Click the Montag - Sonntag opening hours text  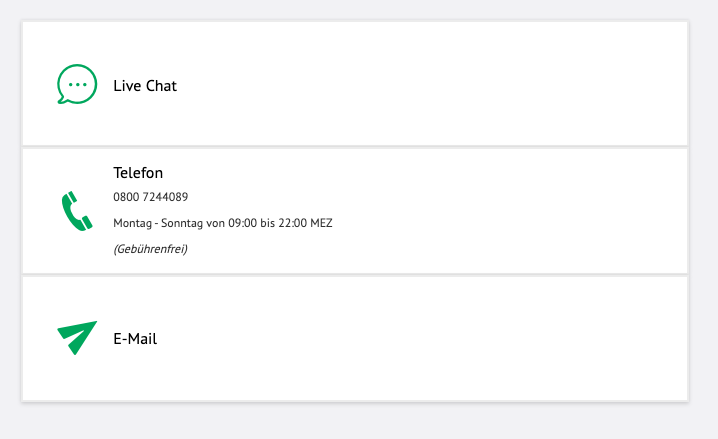pyautogui.click(x=223, y=223)
